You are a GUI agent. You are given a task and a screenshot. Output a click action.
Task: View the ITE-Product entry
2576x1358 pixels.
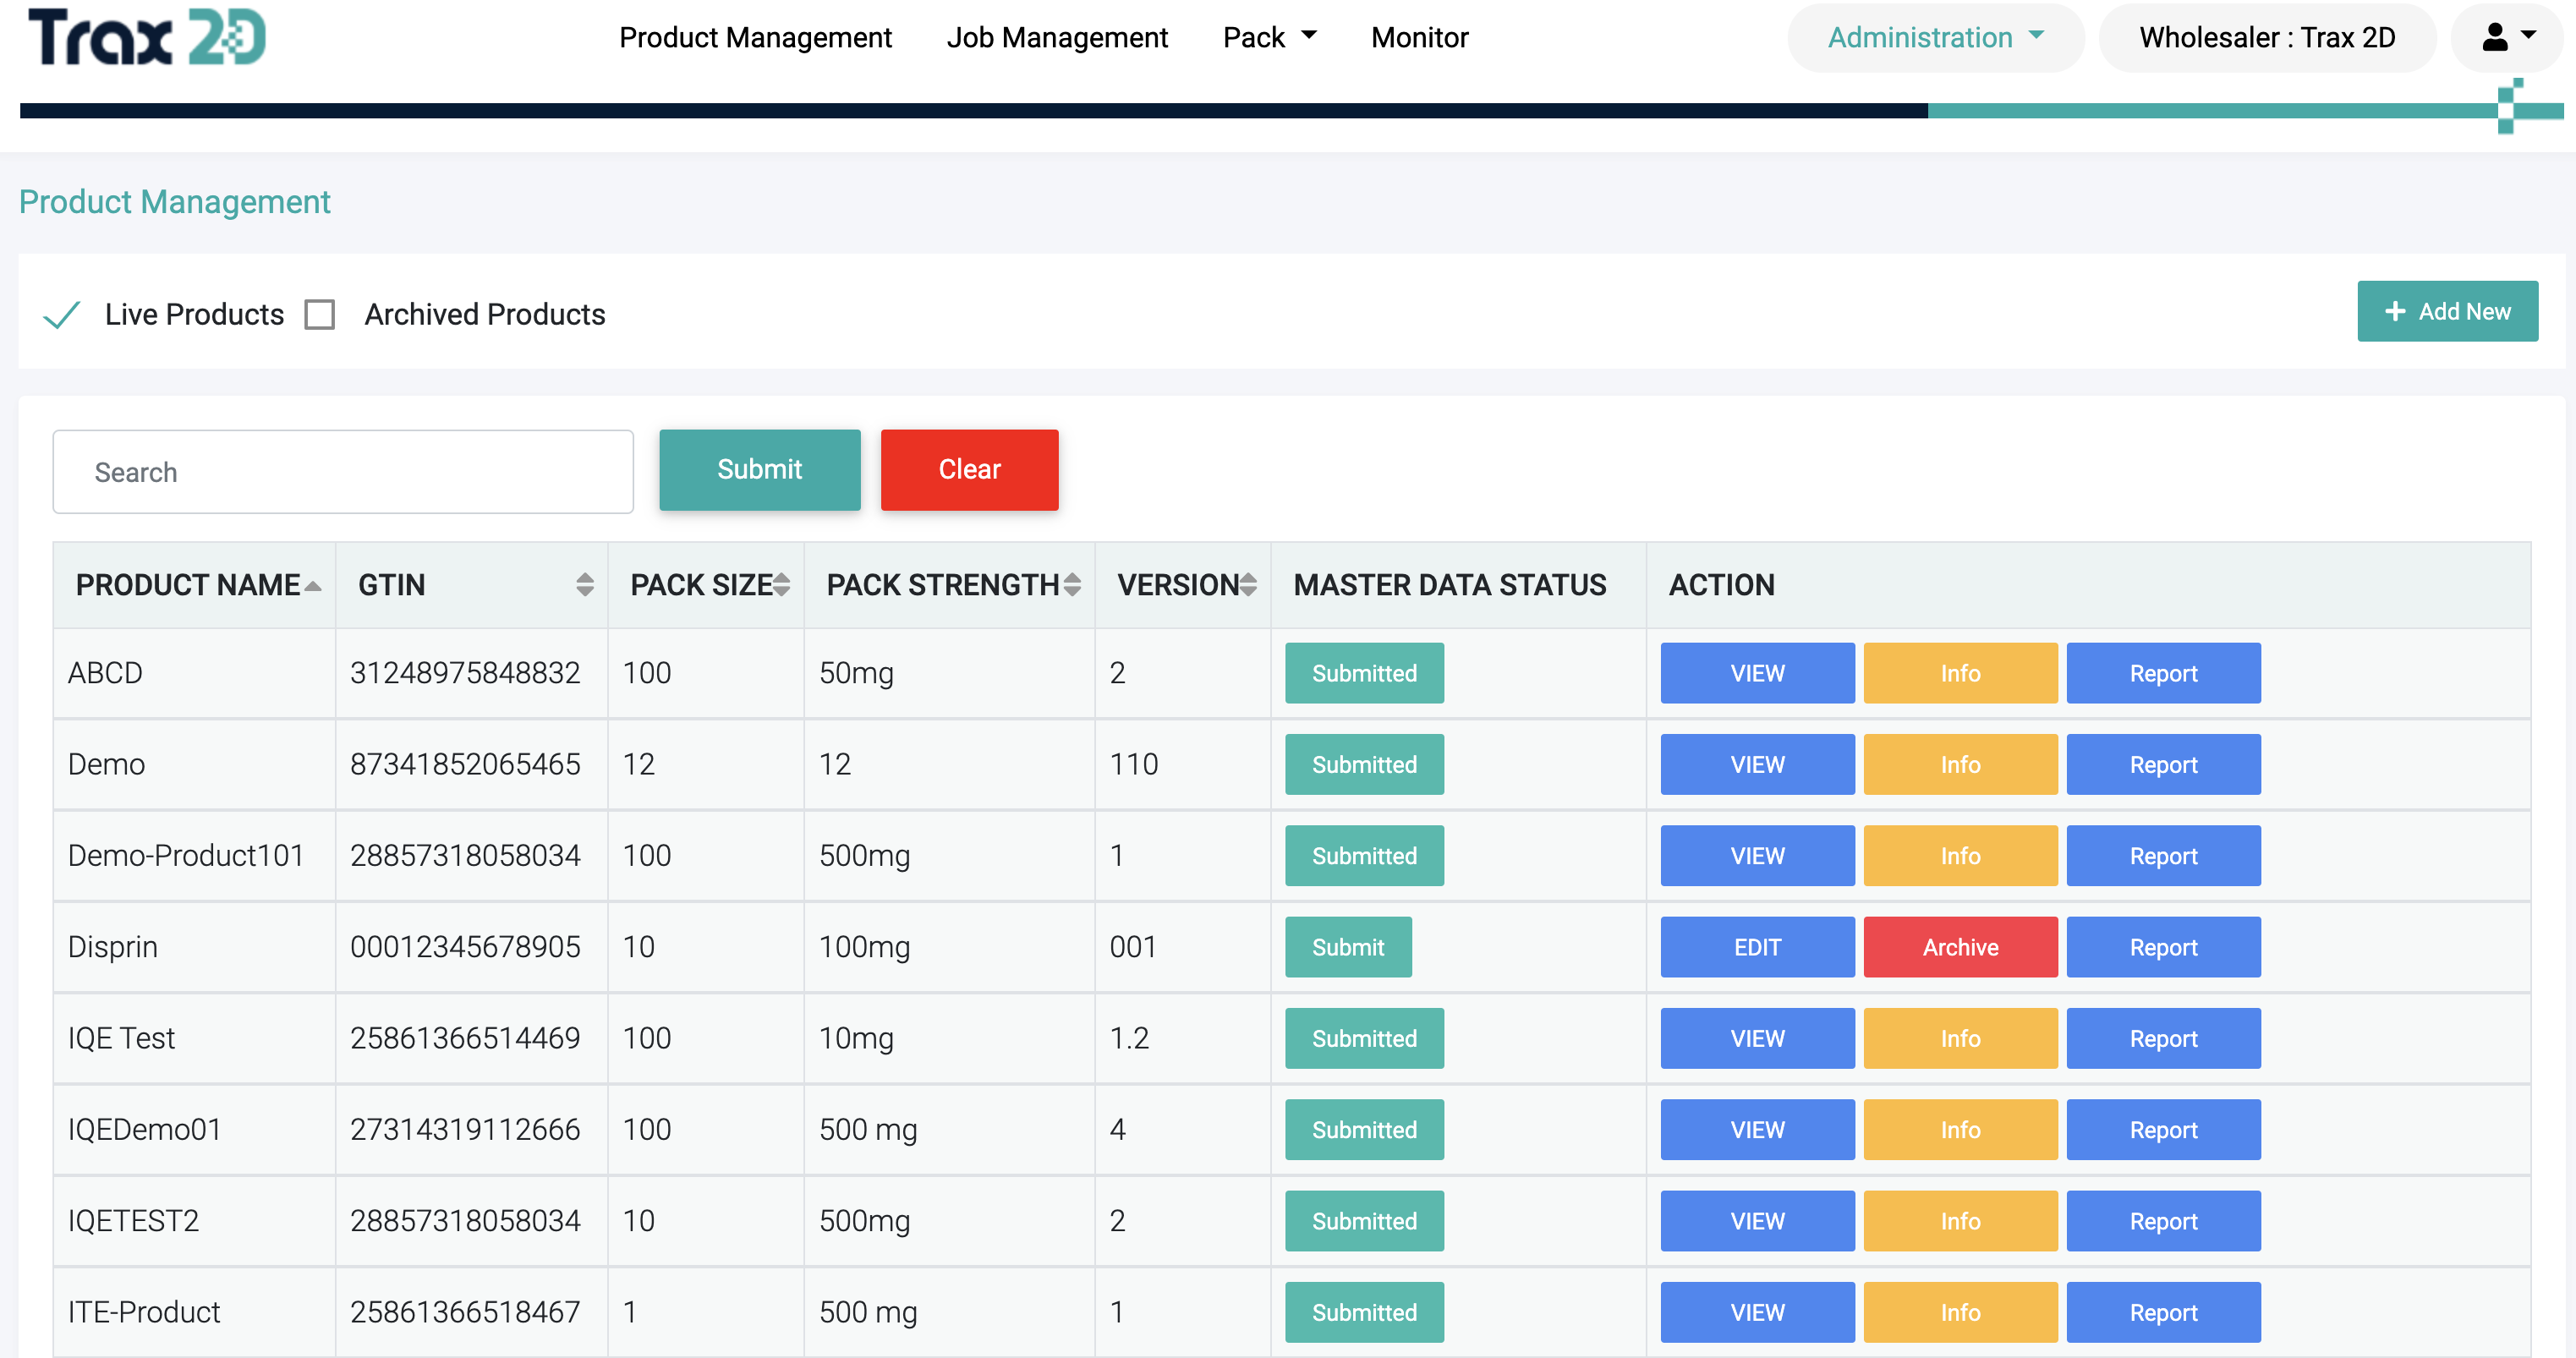coord(1757,1312)
